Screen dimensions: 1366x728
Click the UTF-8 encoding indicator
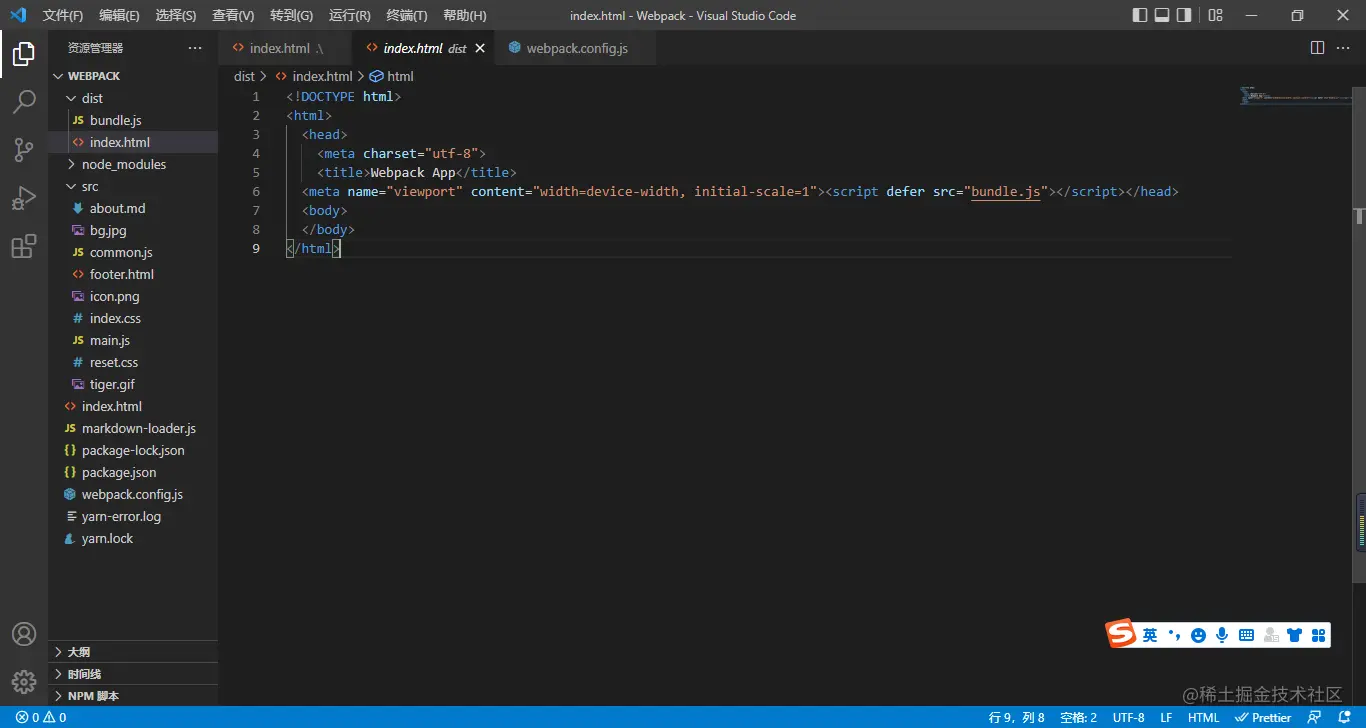[x=1128, y=717]
